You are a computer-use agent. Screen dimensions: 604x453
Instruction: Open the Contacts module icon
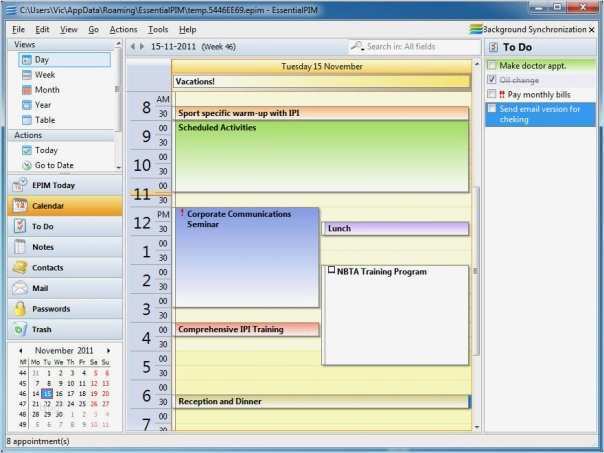coord(19,267)
